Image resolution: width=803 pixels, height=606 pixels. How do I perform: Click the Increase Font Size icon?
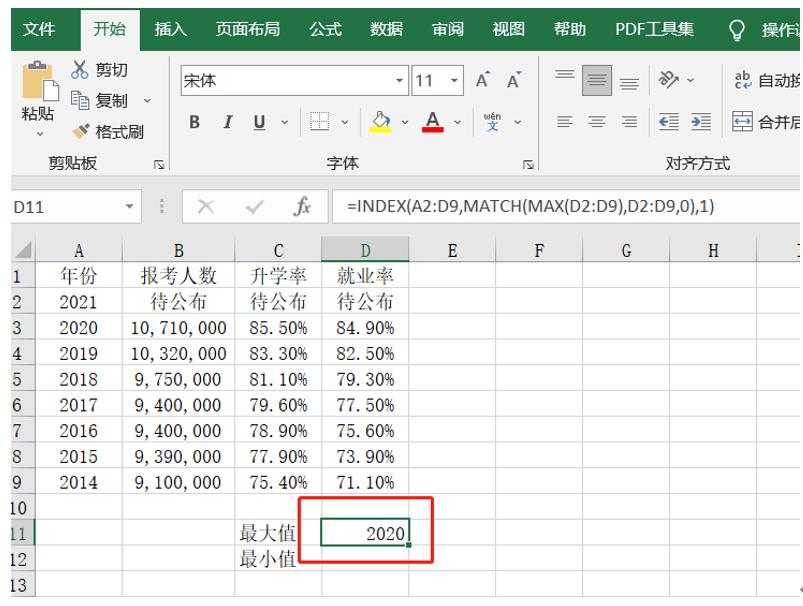[482, 77]
